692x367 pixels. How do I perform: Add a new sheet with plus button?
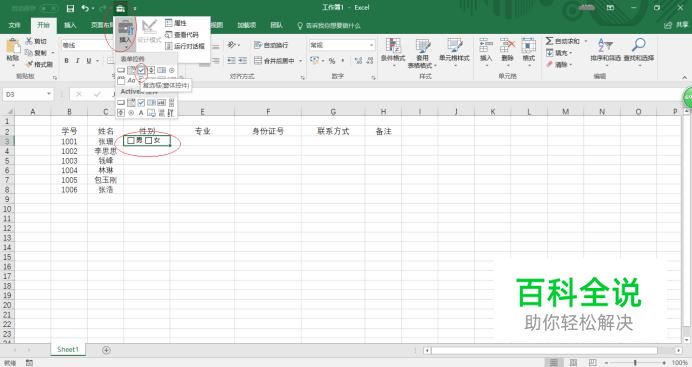pos(106,350)
